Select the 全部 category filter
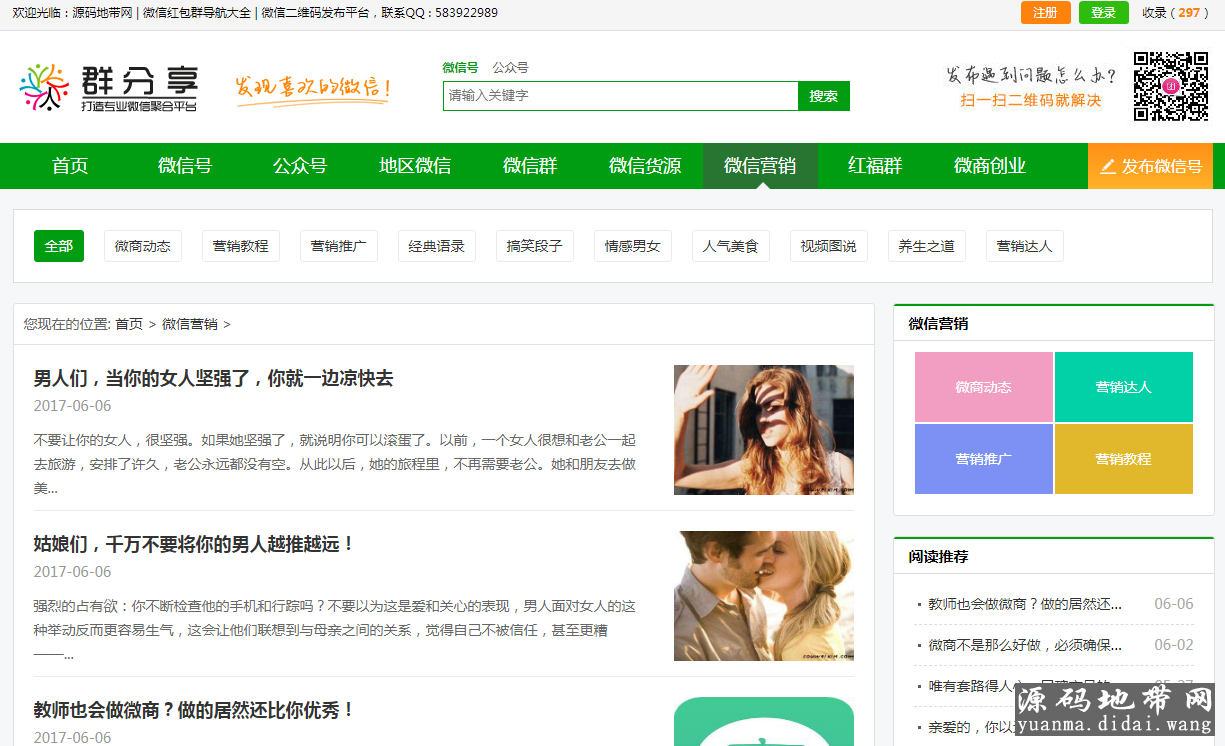 59,246
